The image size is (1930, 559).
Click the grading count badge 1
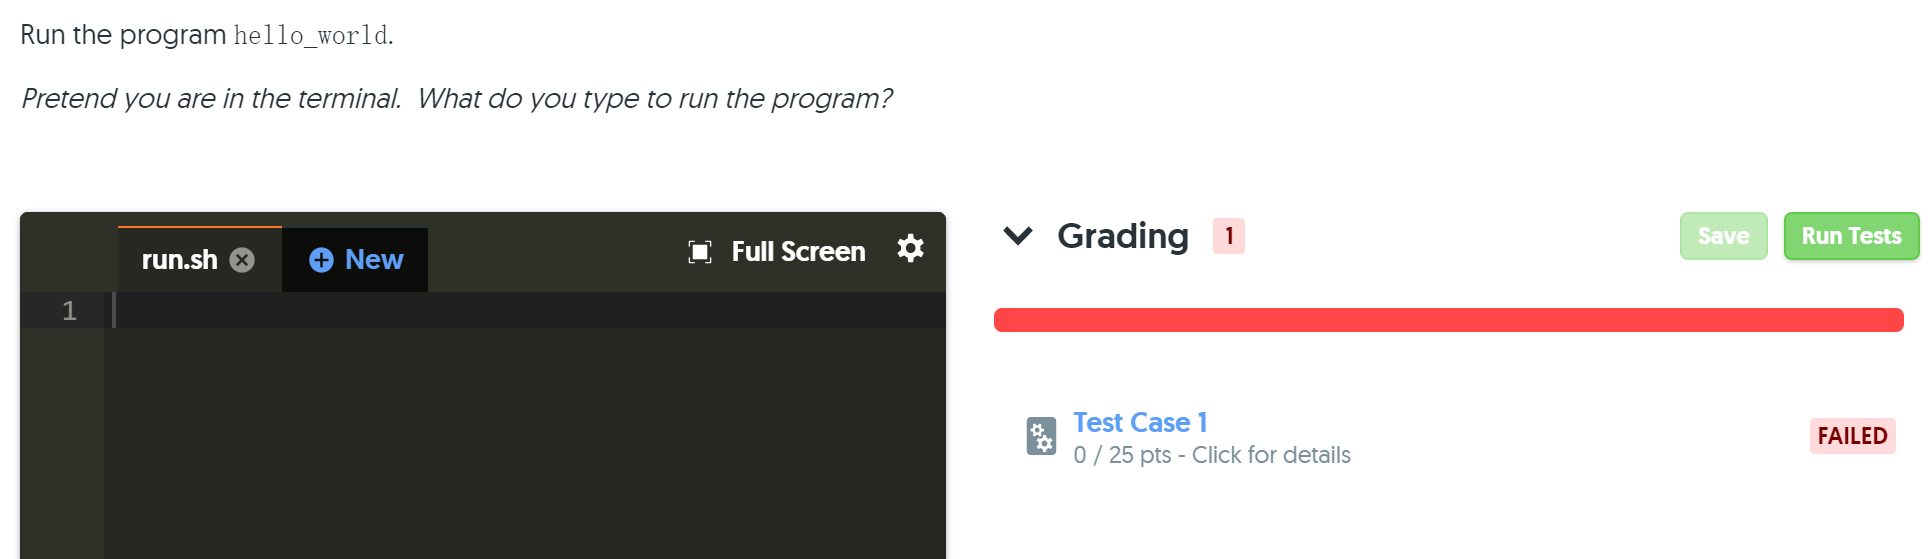coord(1228,236)
